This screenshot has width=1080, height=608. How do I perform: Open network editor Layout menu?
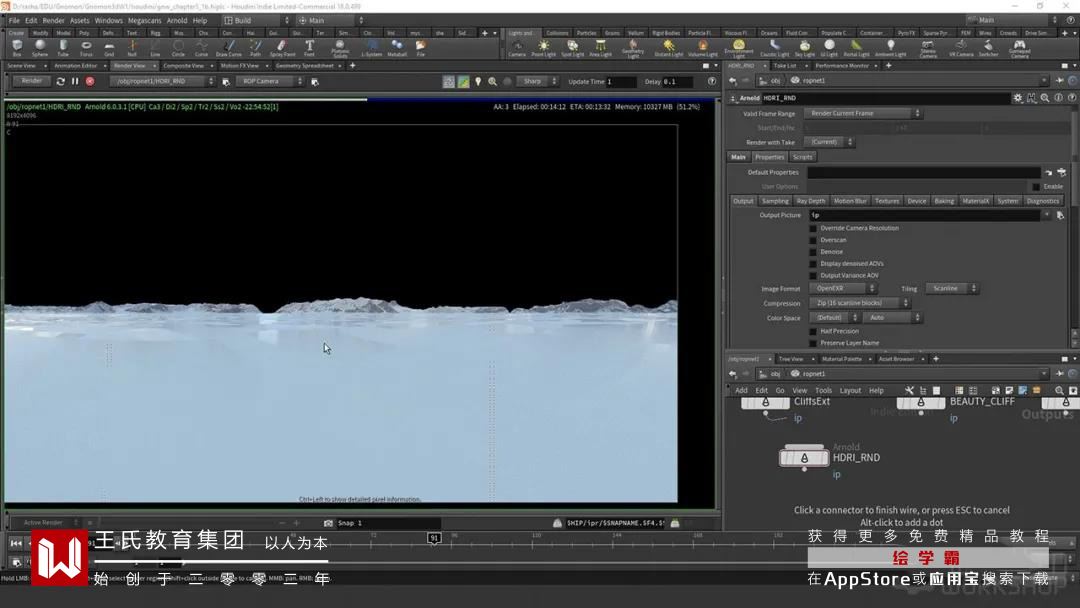850,390
